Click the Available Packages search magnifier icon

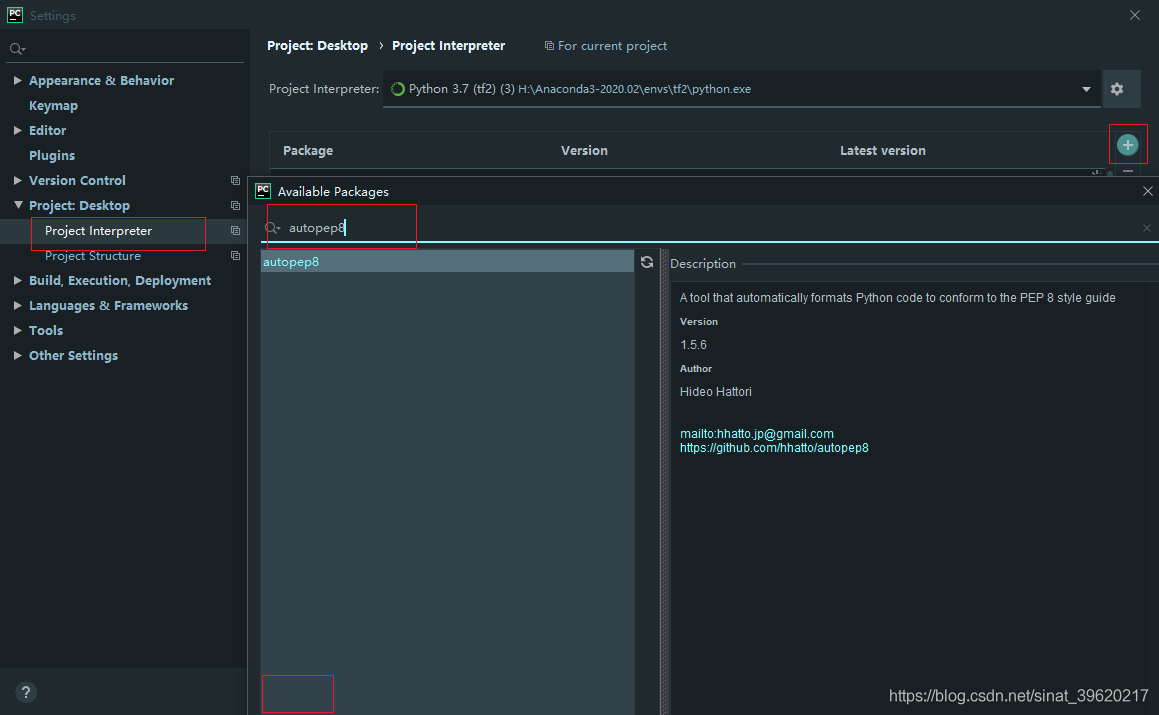(273, 228)
